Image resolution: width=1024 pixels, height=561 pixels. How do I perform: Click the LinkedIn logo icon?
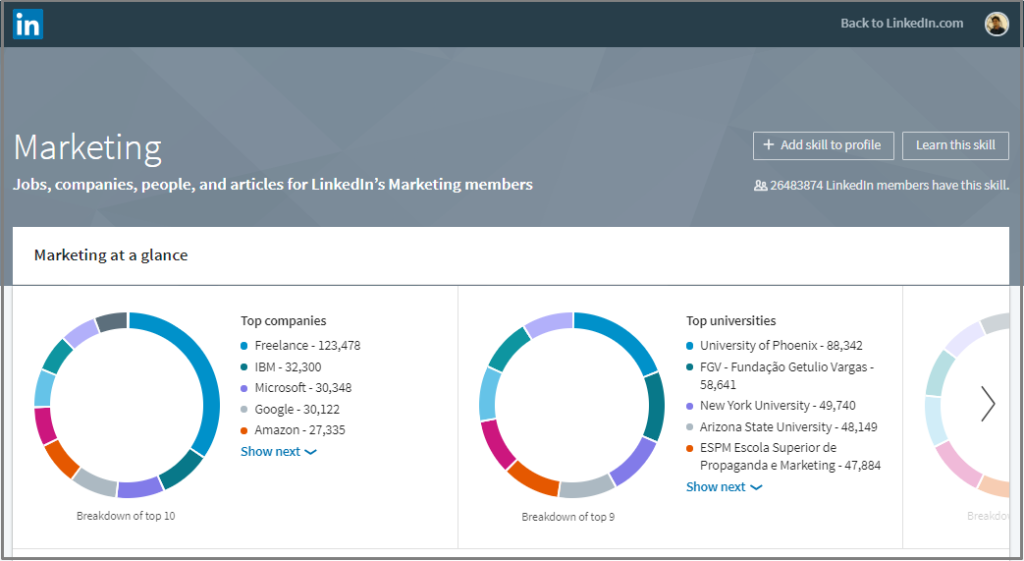click(27, 24)
